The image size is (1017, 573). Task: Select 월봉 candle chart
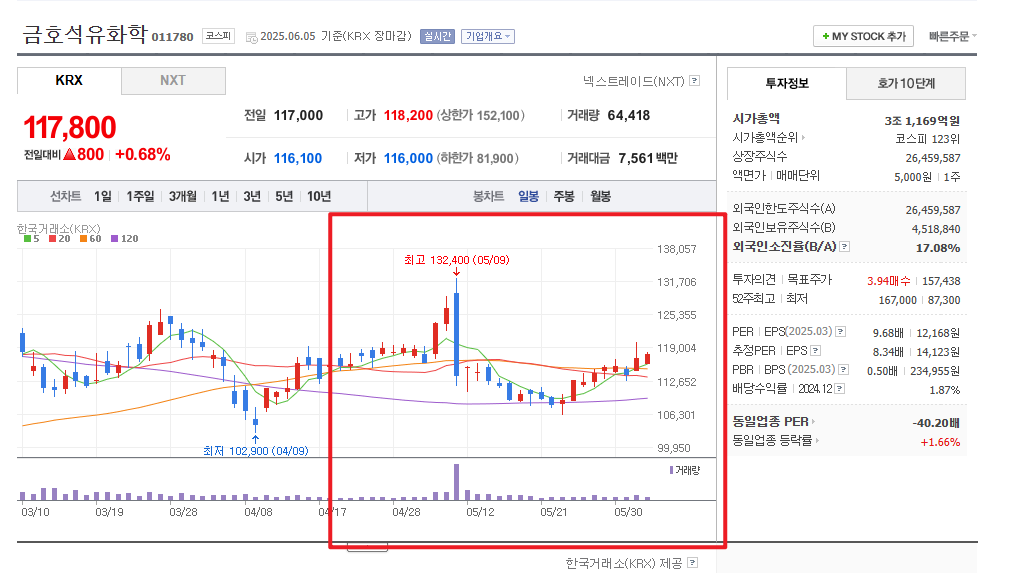tap(601, 196)
